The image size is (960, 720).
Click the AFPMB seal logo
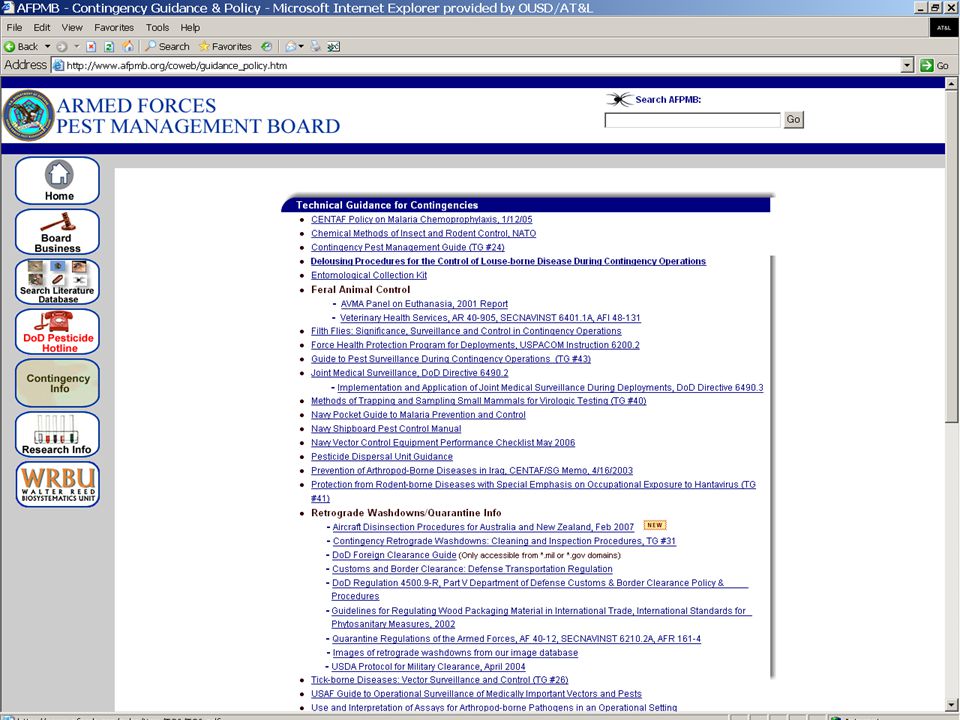(x=28, y=116)
